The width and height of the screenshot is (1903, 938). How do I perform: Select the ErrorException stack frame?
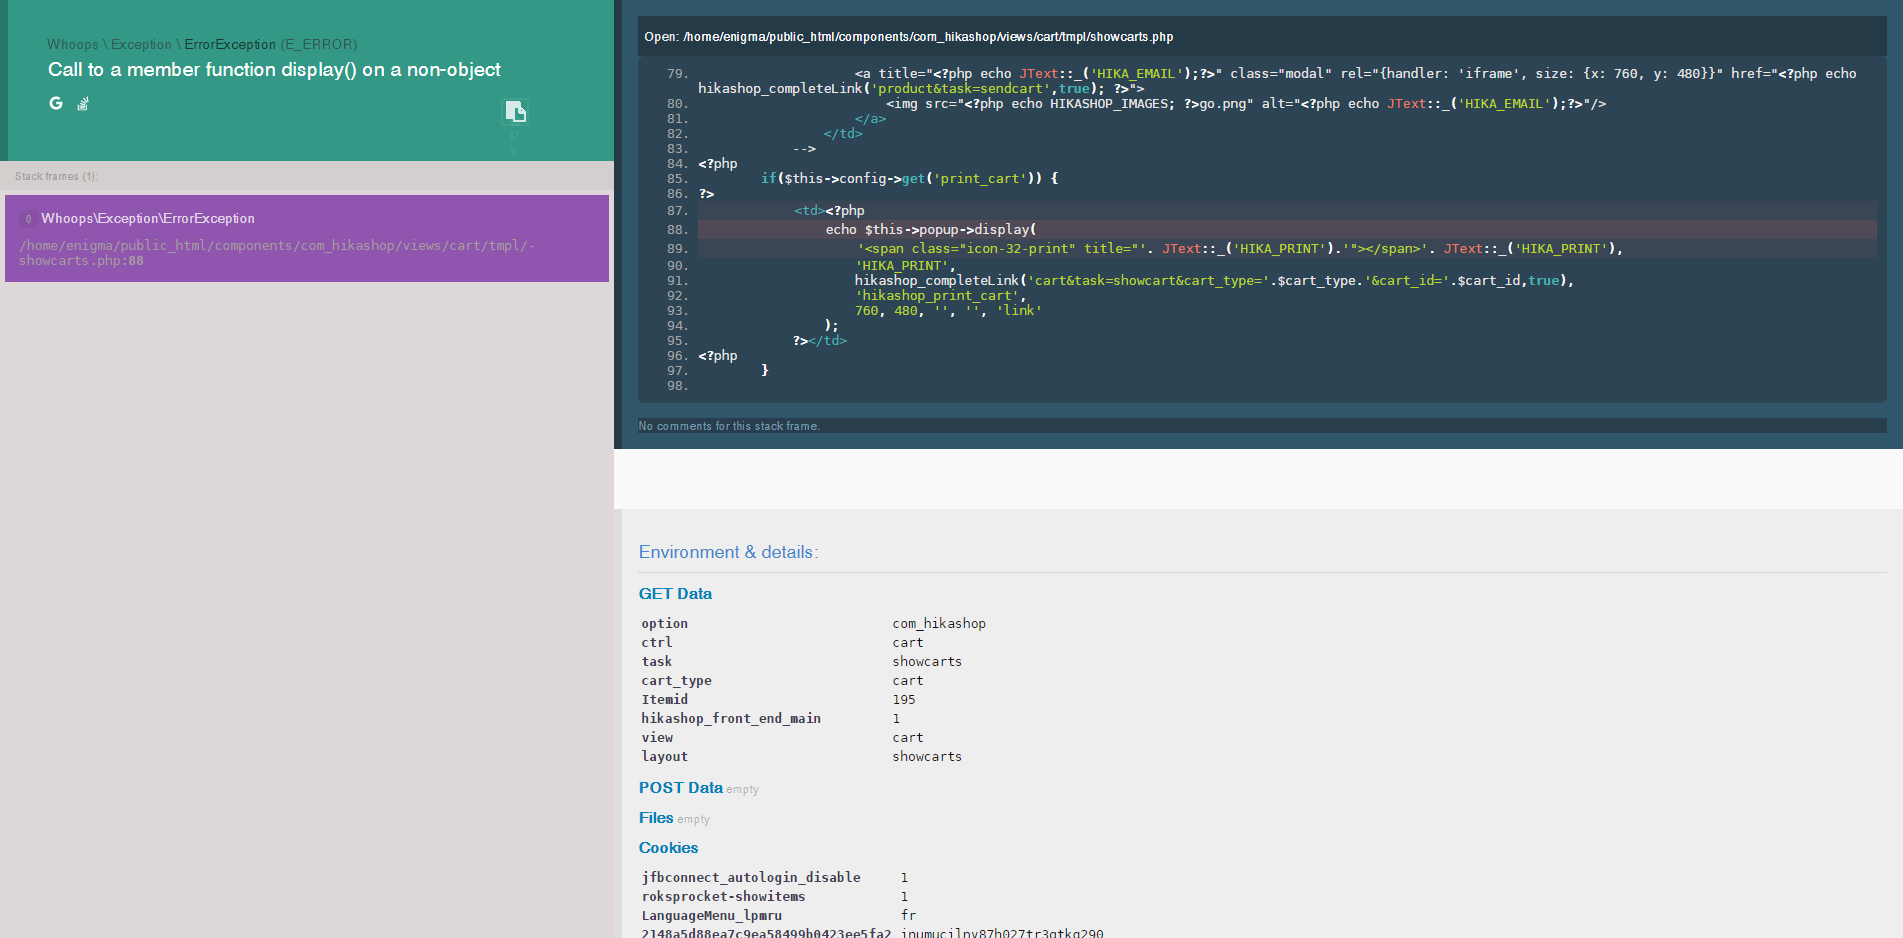pos(306,238)
